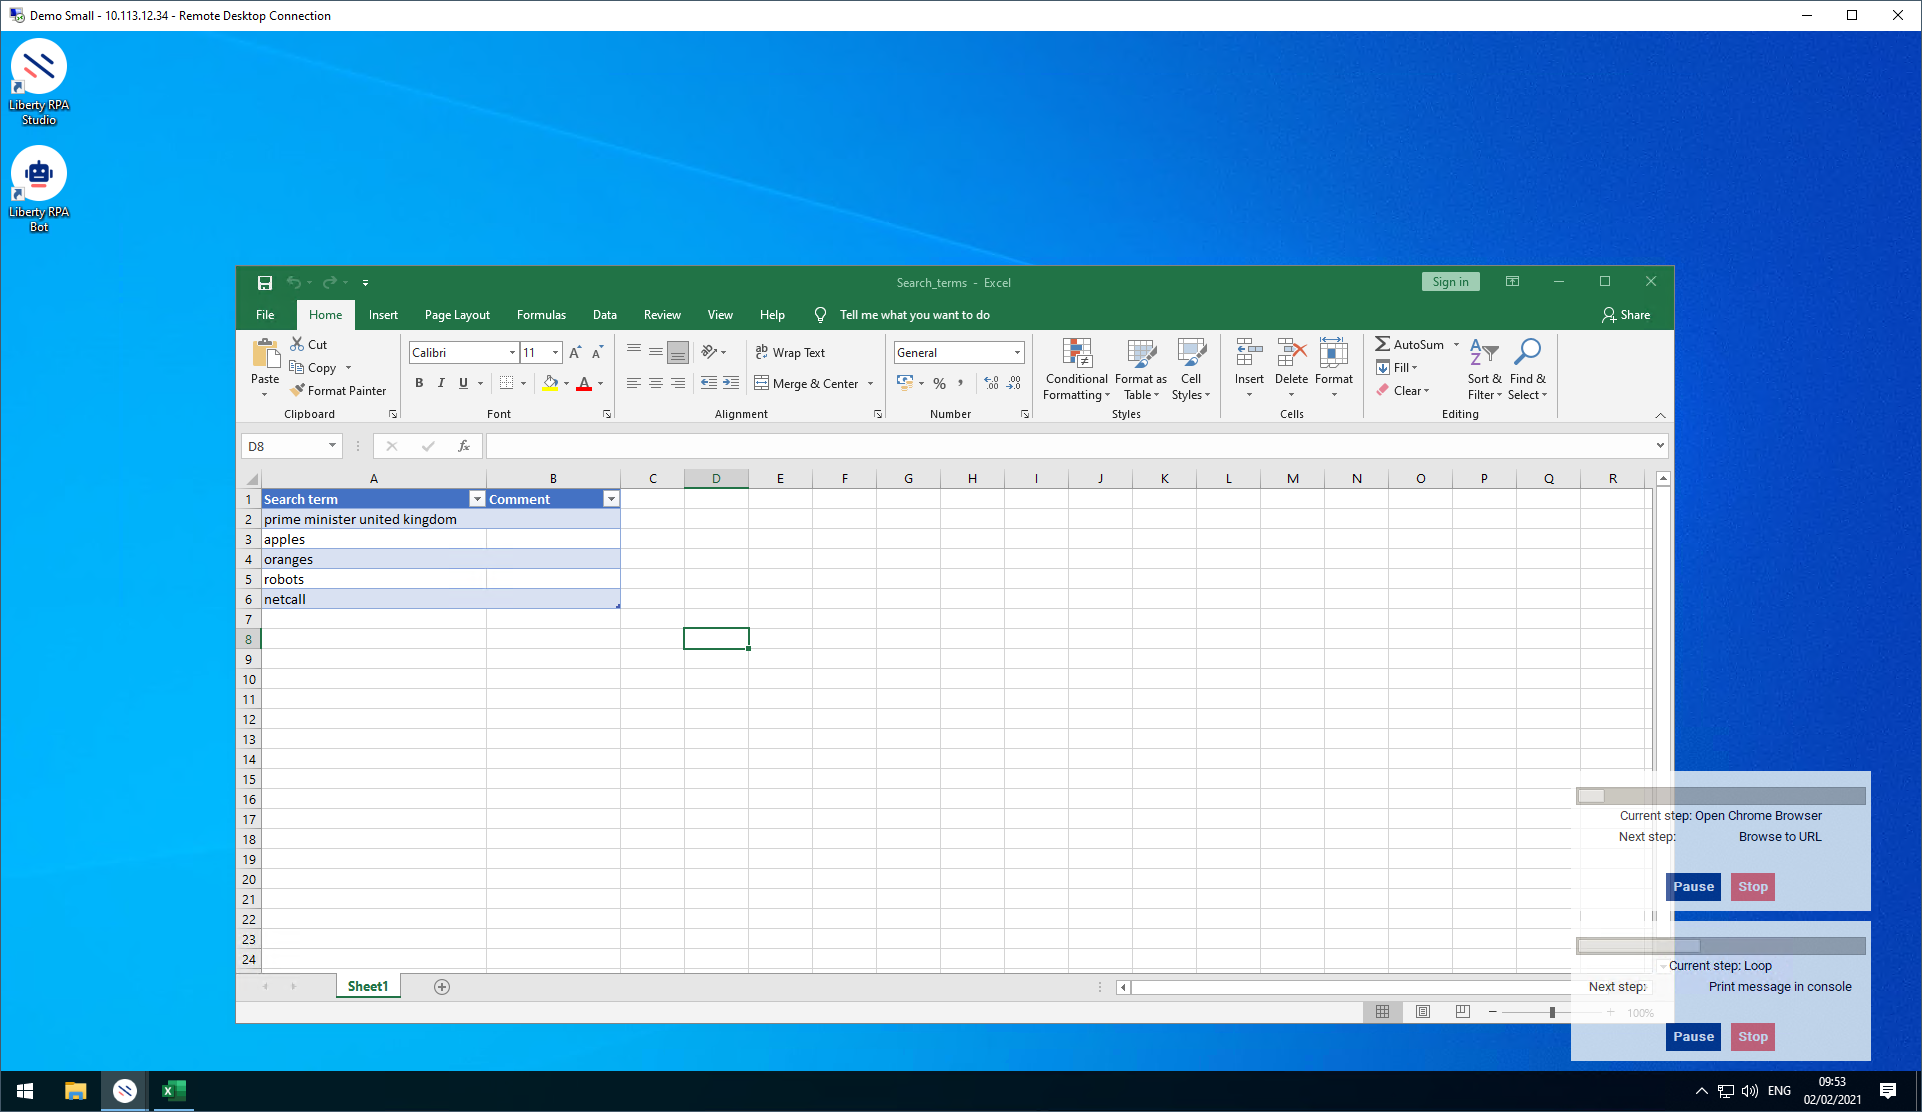Screen dimensions: 1922x1112
Task: Toggle Wrap Text
Action: [790, 352]
